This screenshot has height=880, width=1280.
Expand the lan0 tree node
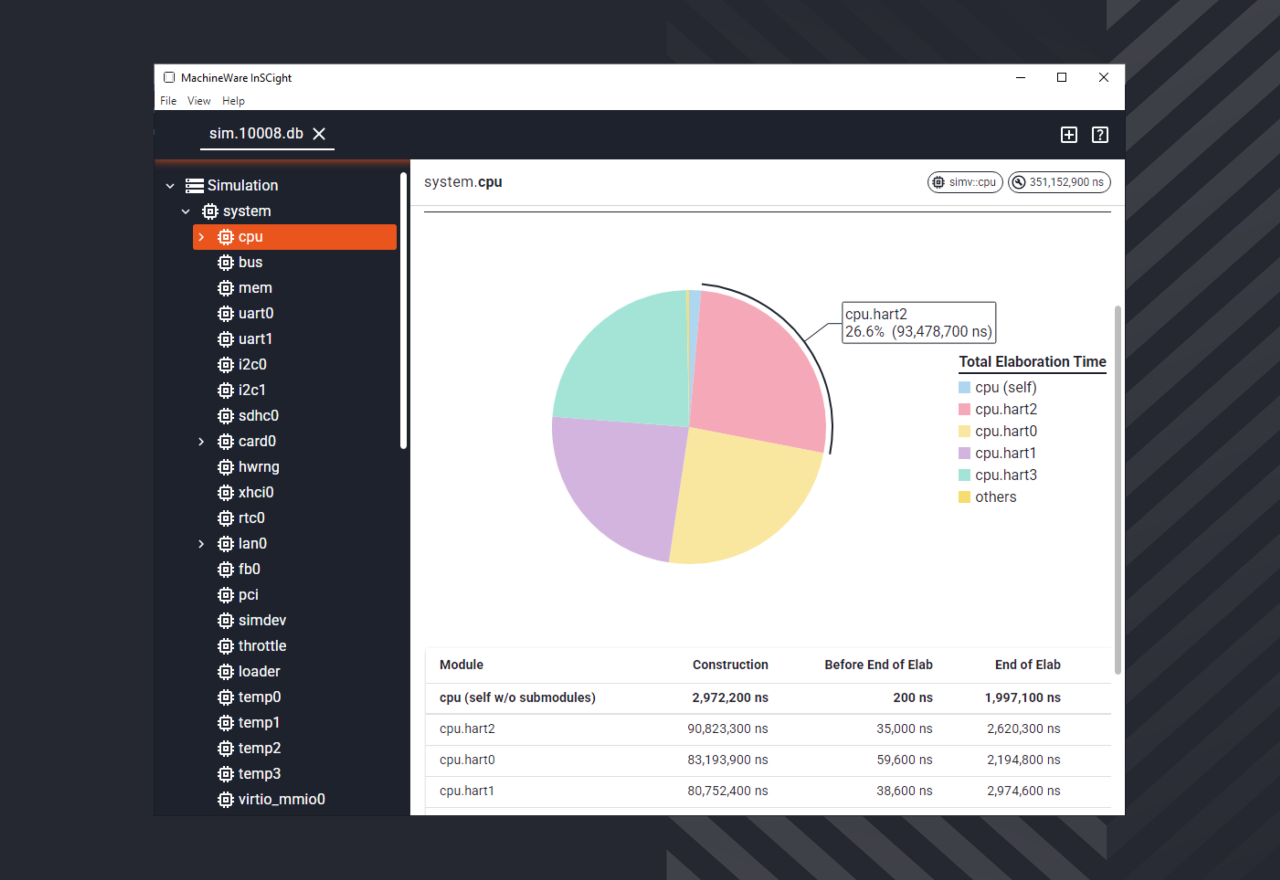(x=199, y=543)
